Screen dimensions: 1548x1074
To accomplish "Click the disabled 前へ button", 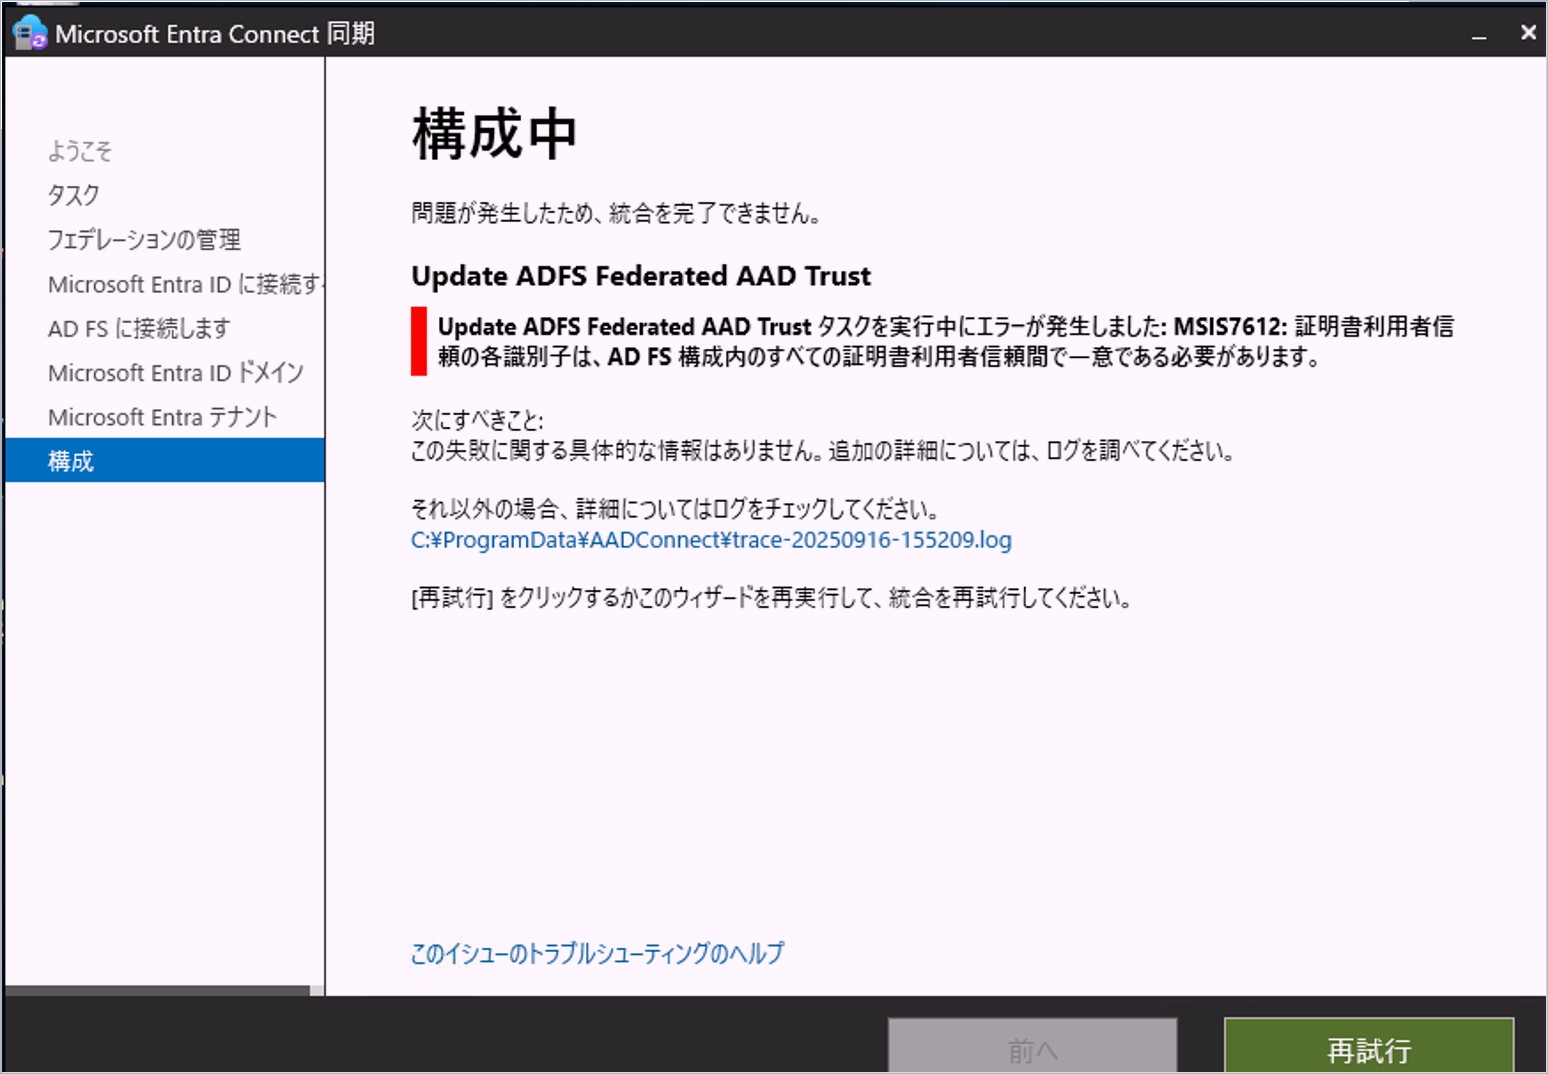I will (1032, 1049).
